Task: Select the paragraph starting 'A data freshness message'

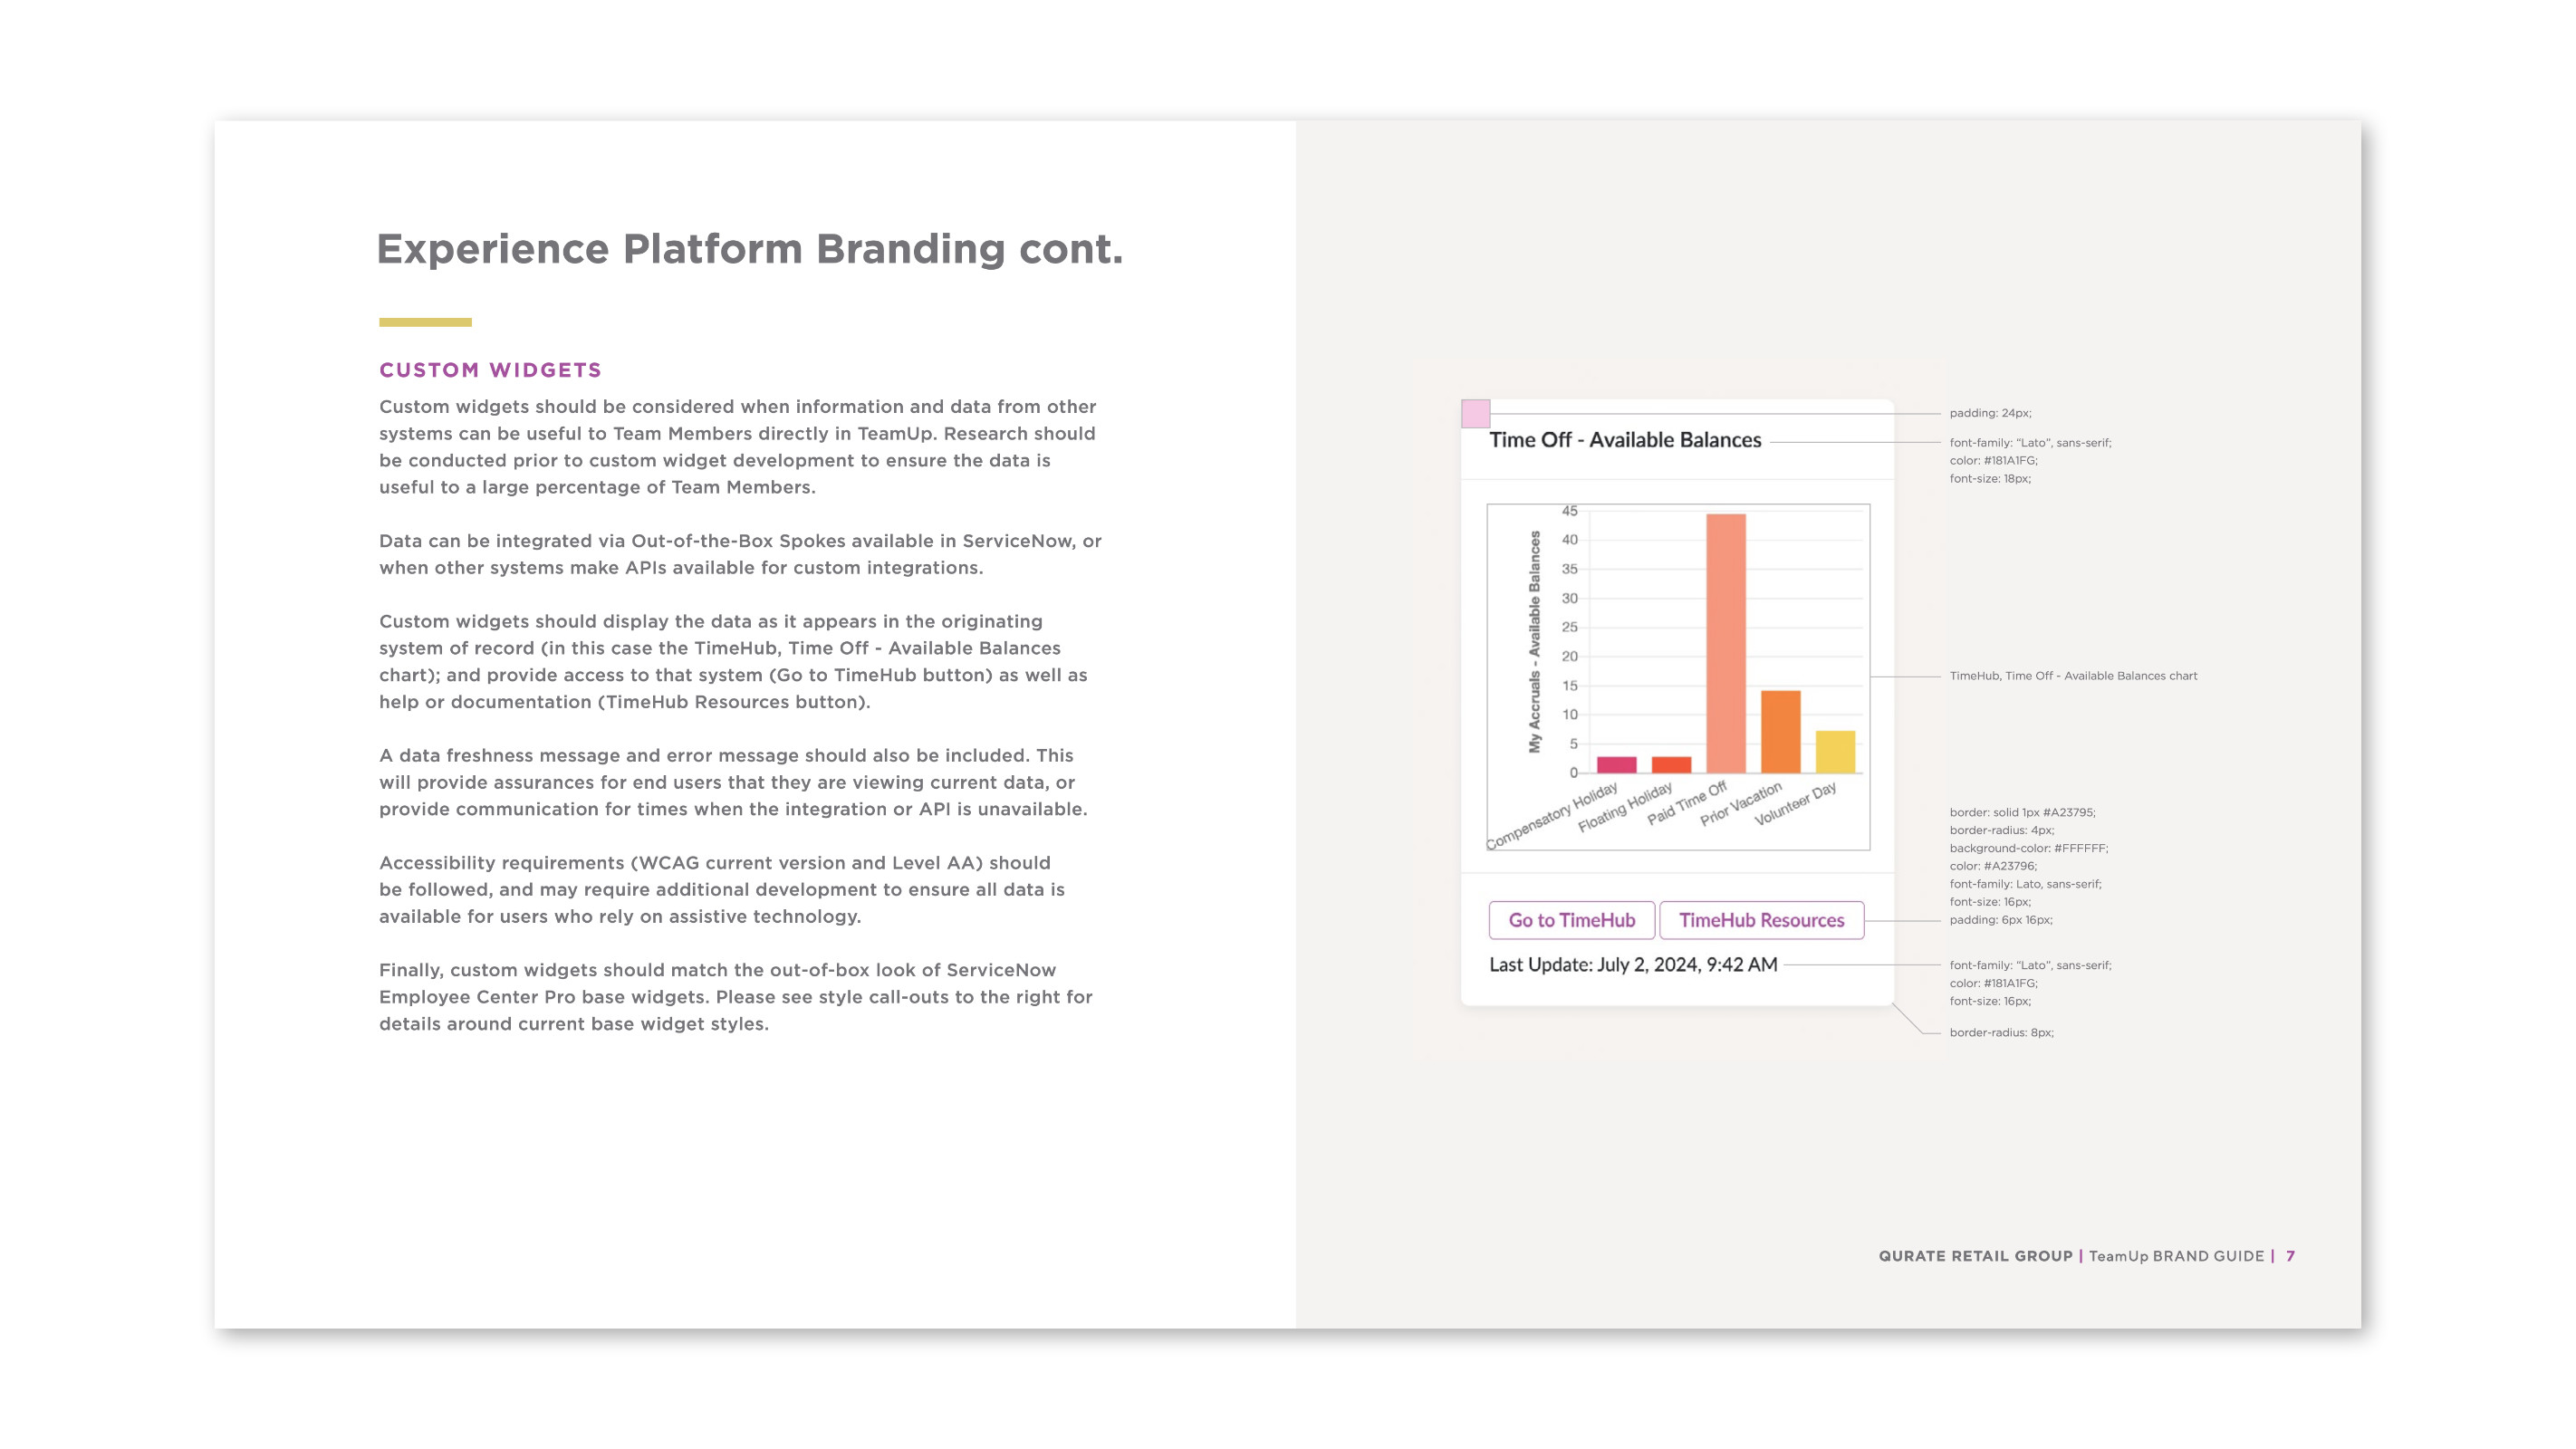Action: tap(733, 782)
